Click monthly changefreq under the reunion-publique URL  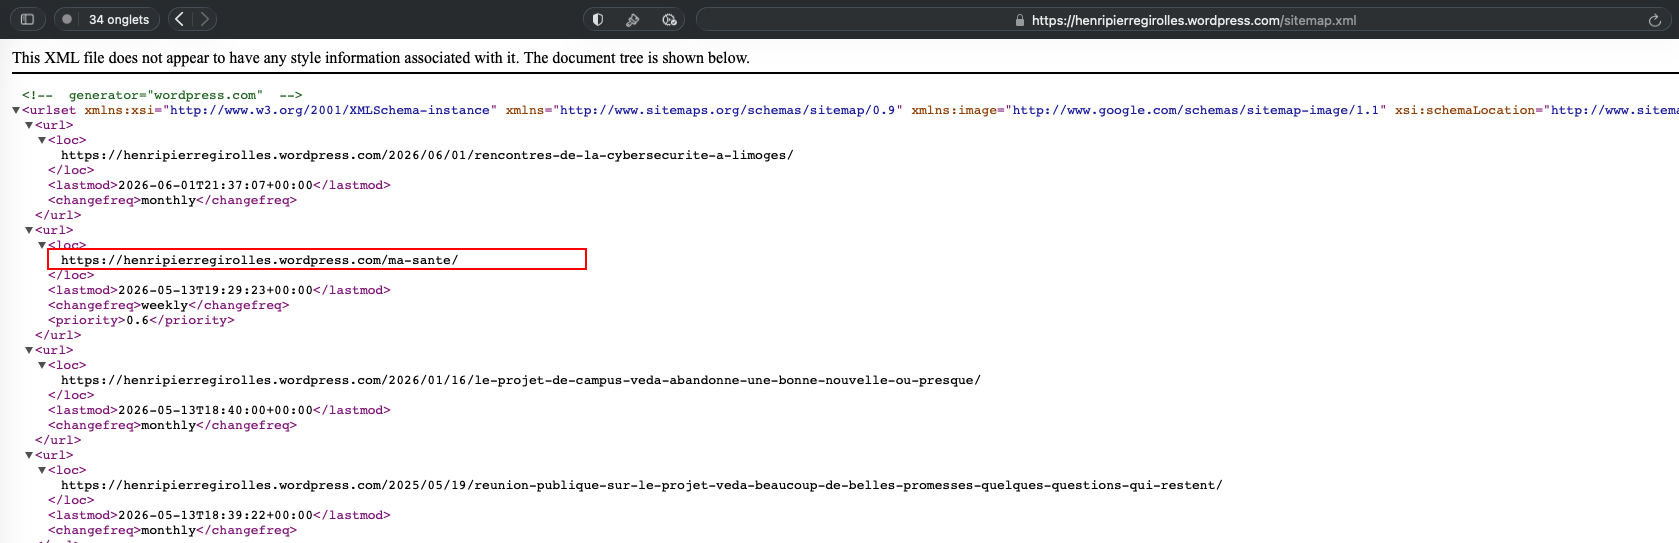pyautogui.click(x=168, y=530)
